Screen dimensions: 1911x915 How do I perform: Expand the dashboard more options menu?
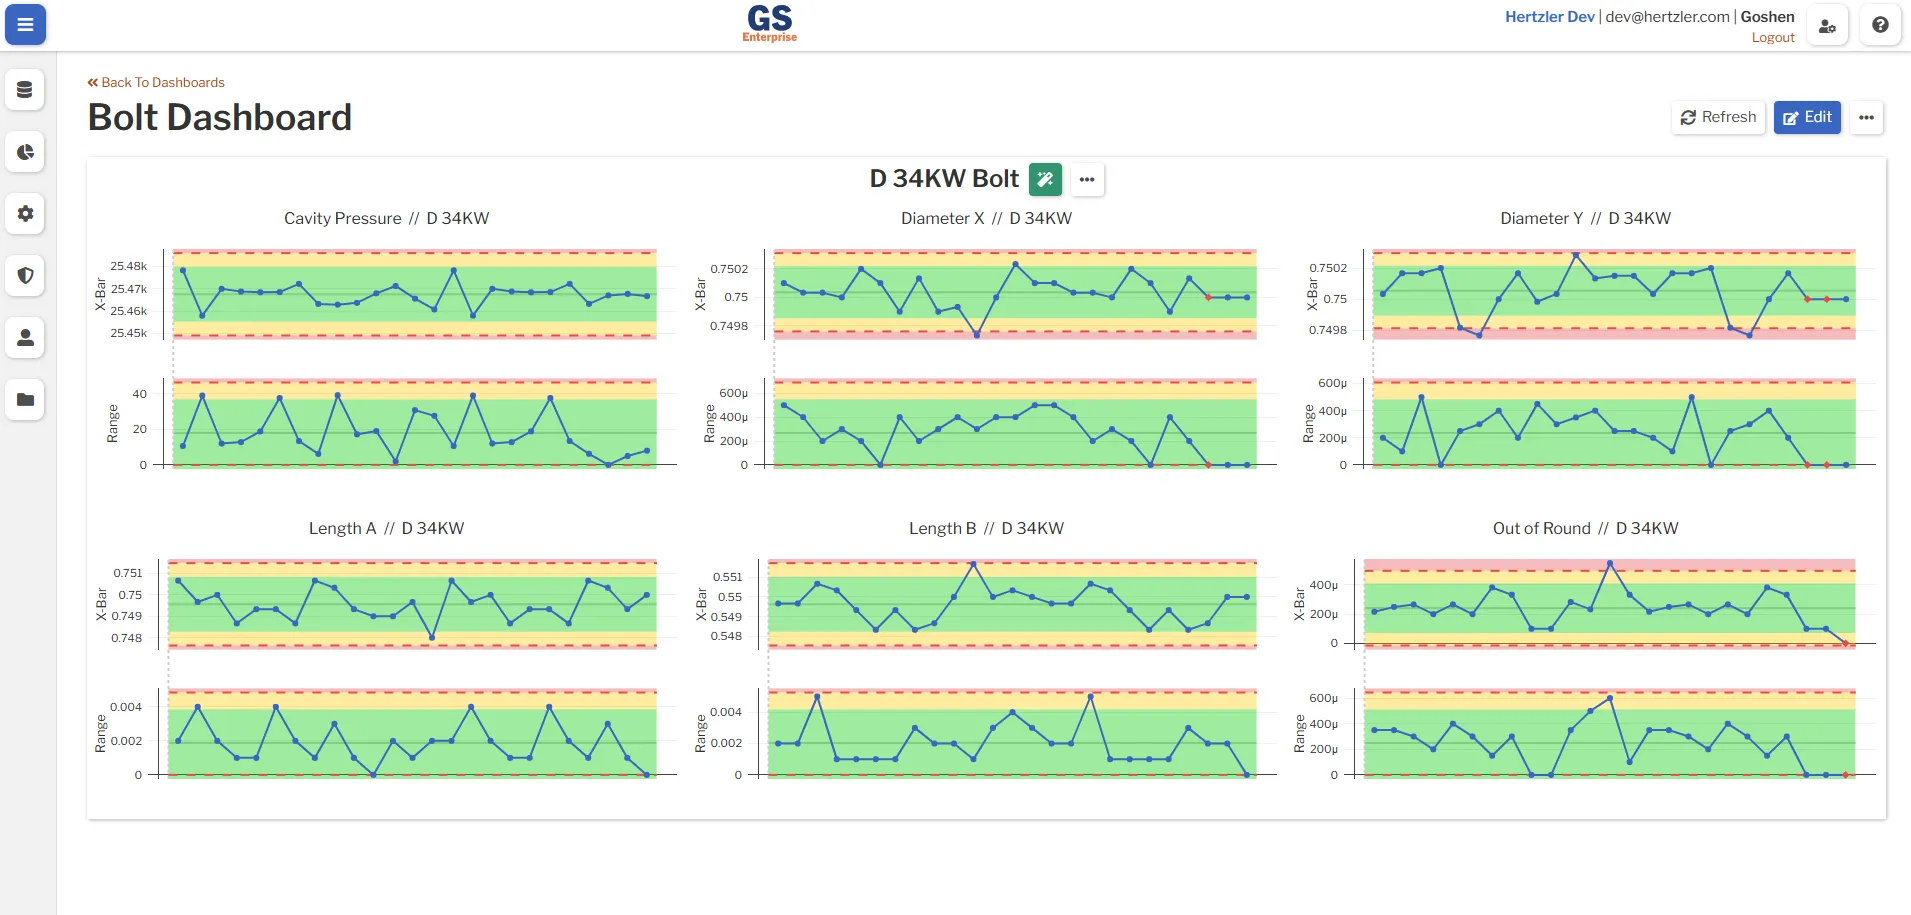tap(1866, 117)
